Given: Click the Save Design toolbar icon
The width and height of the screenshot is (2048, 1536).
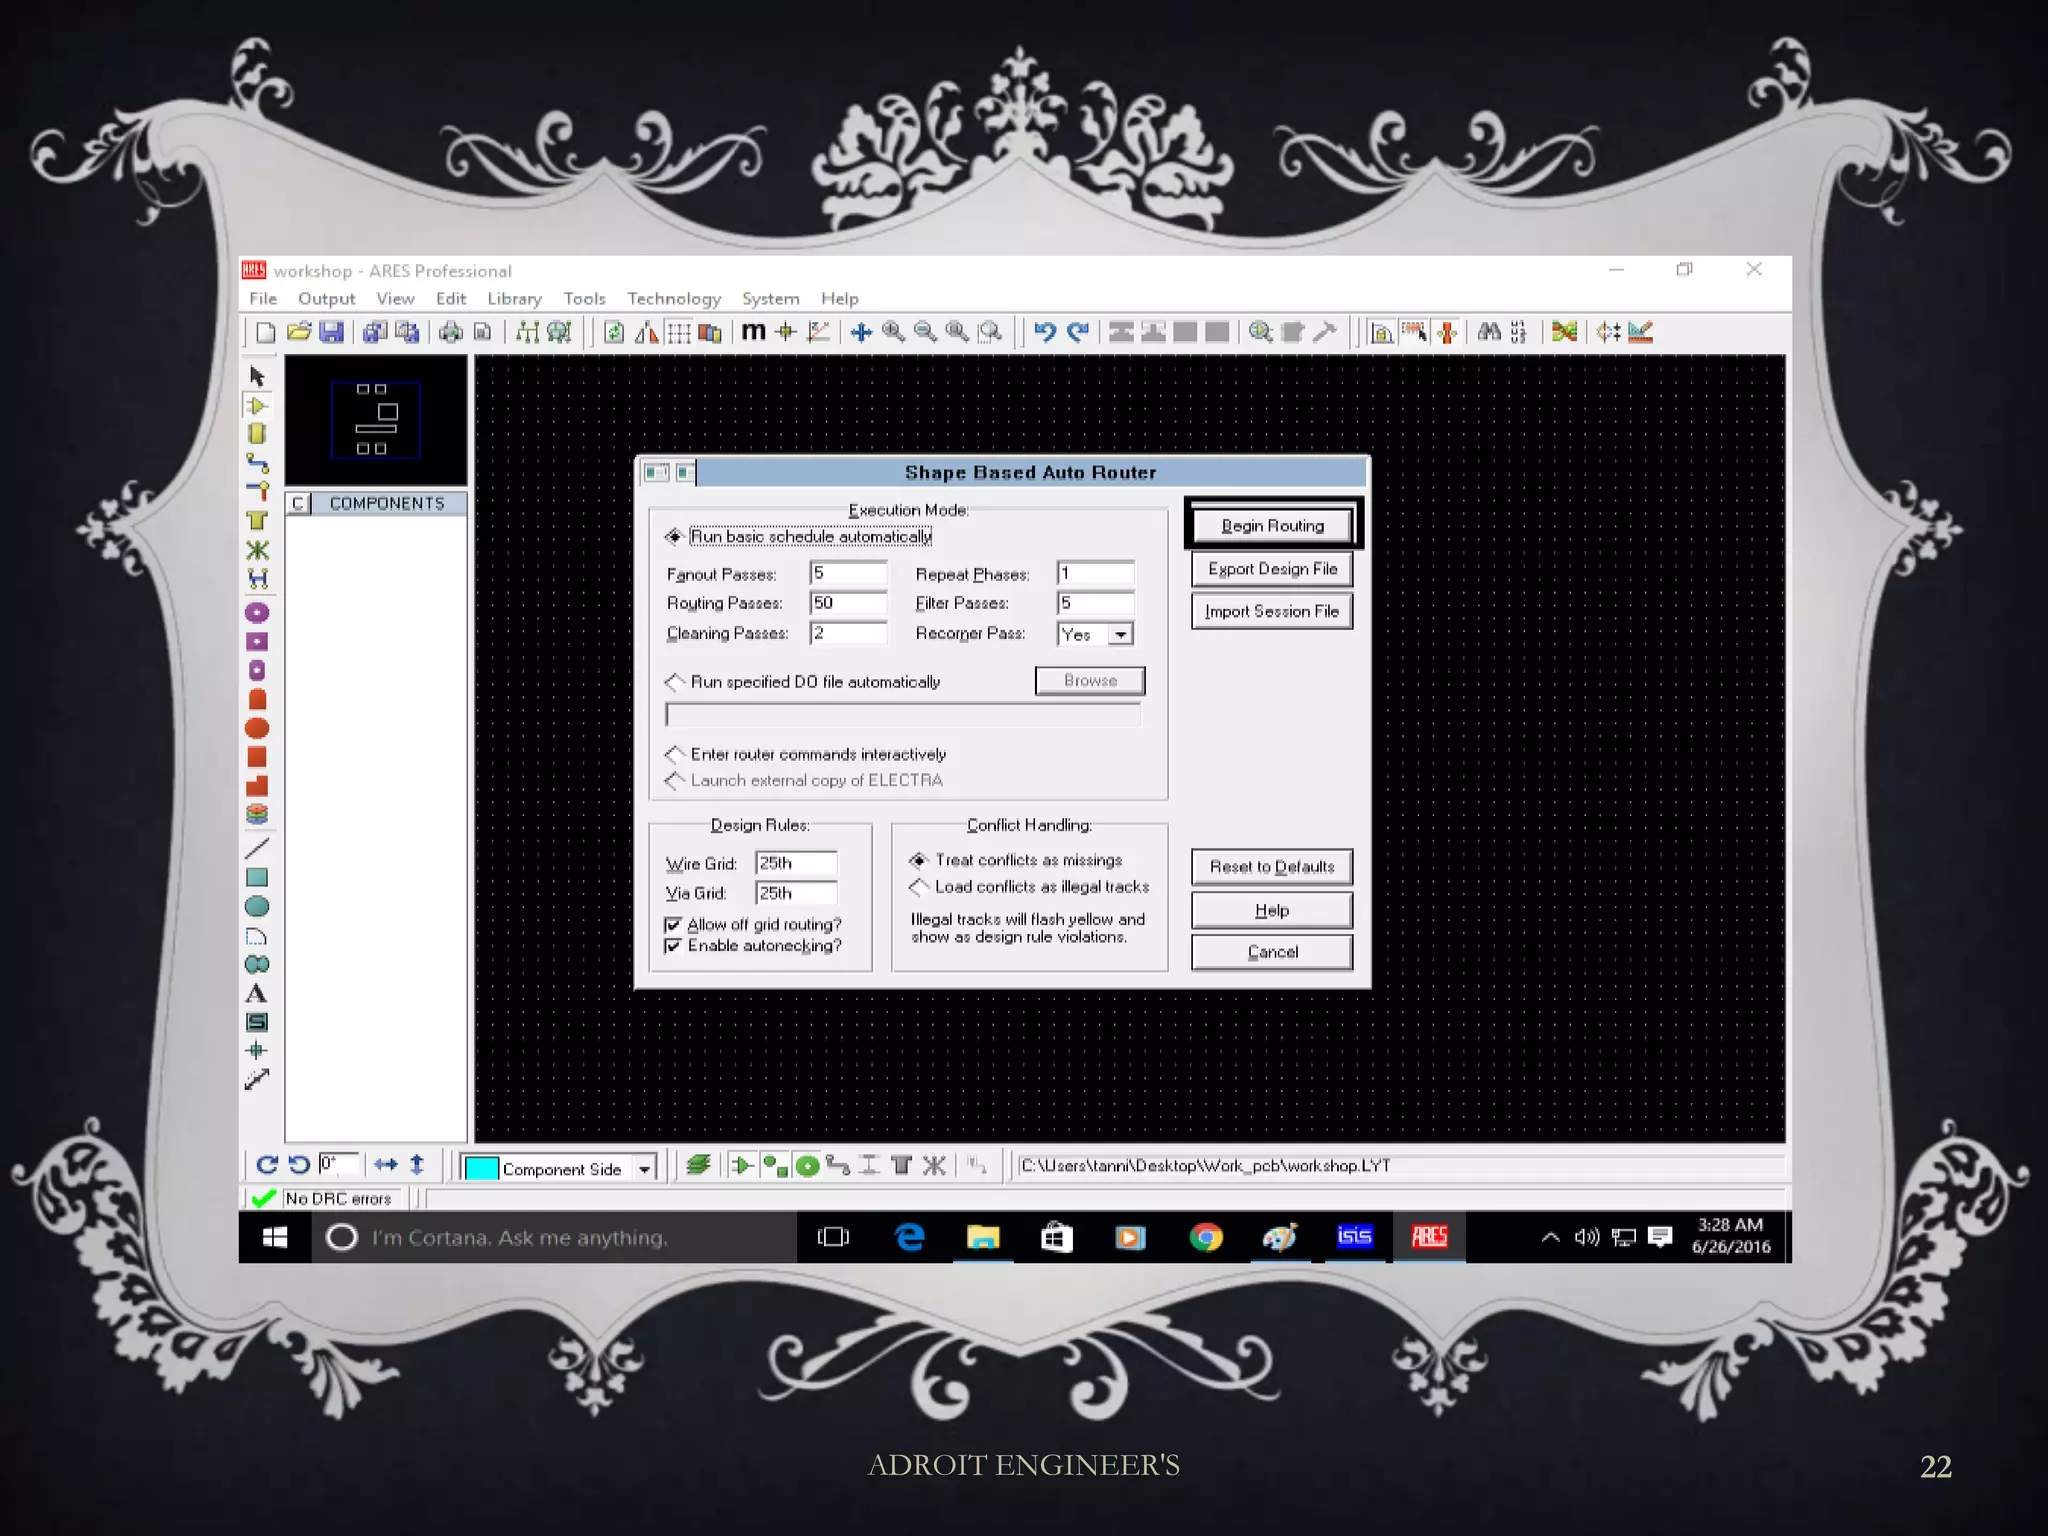Looking at the screenshot, I should pos(331,332).
